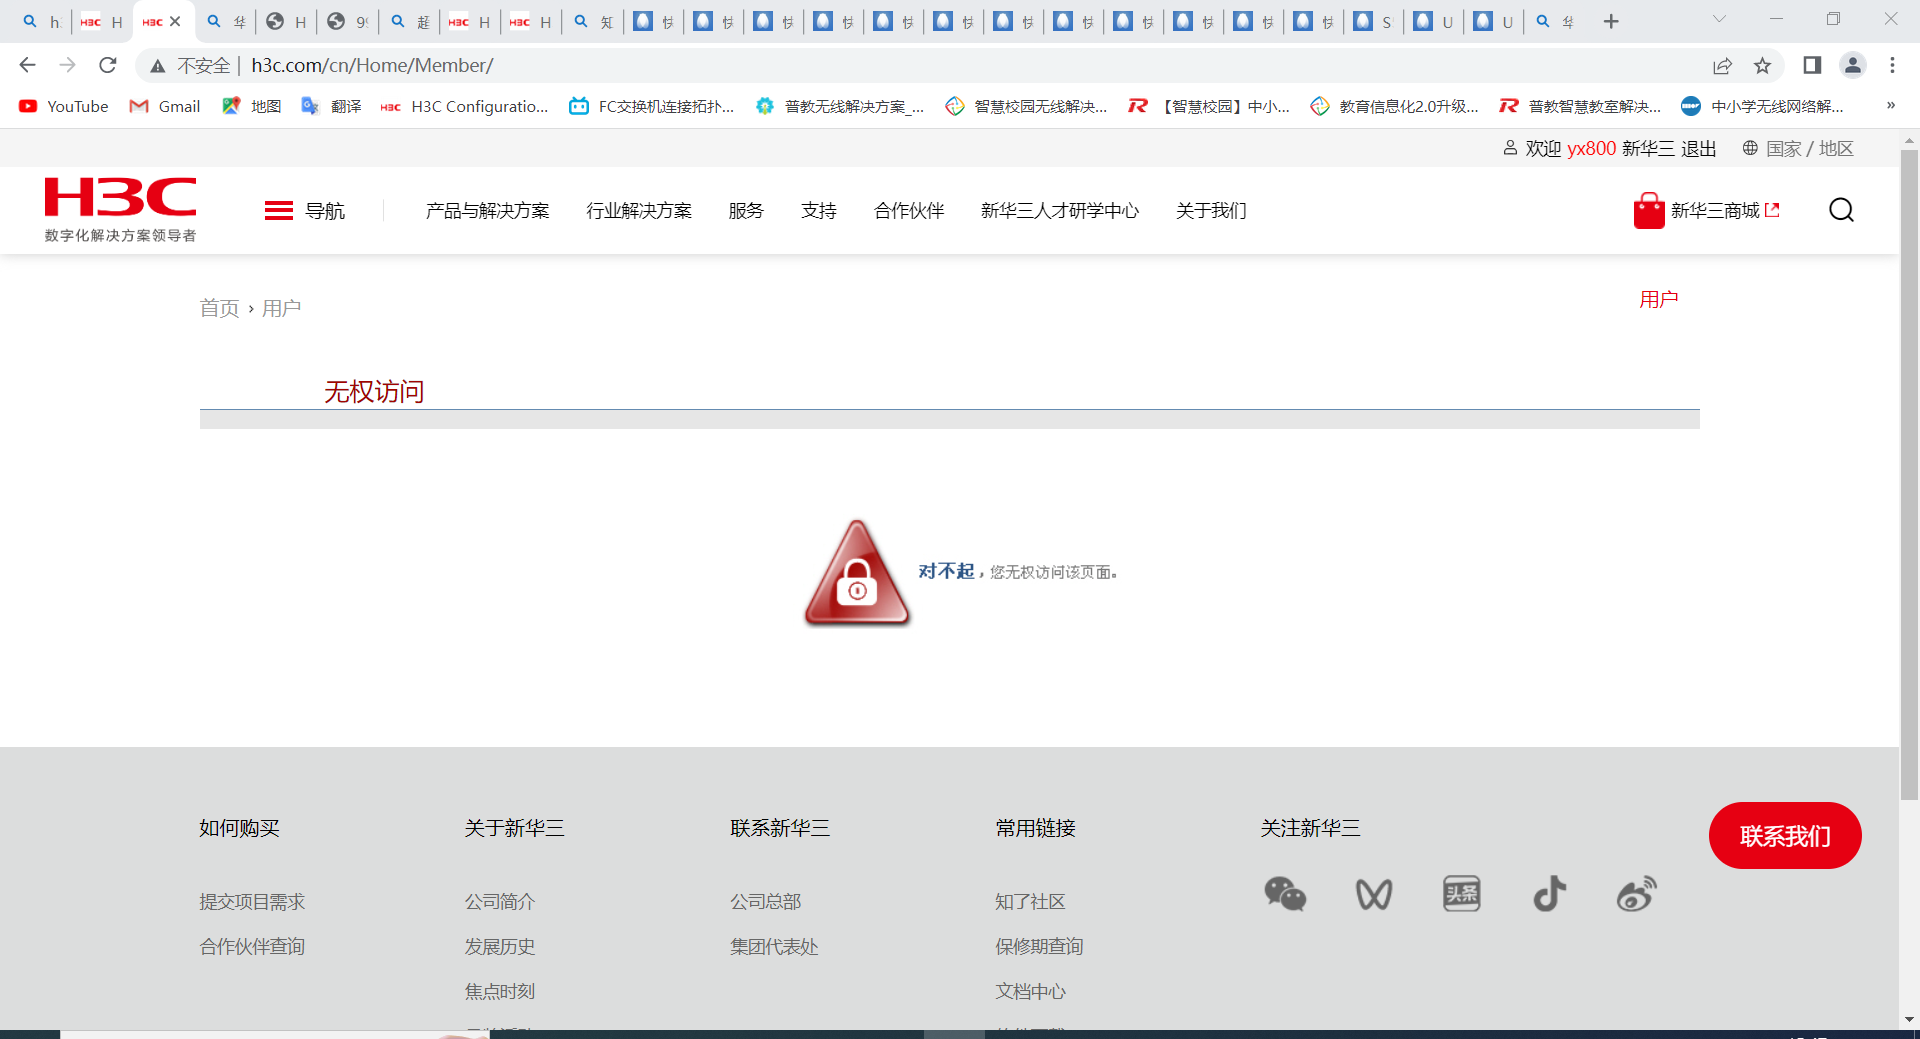The width and height of the screenshot is (1920, 1039).
Task: Click the WeChat icon in footer
Action: click(x=1285, y=894)
